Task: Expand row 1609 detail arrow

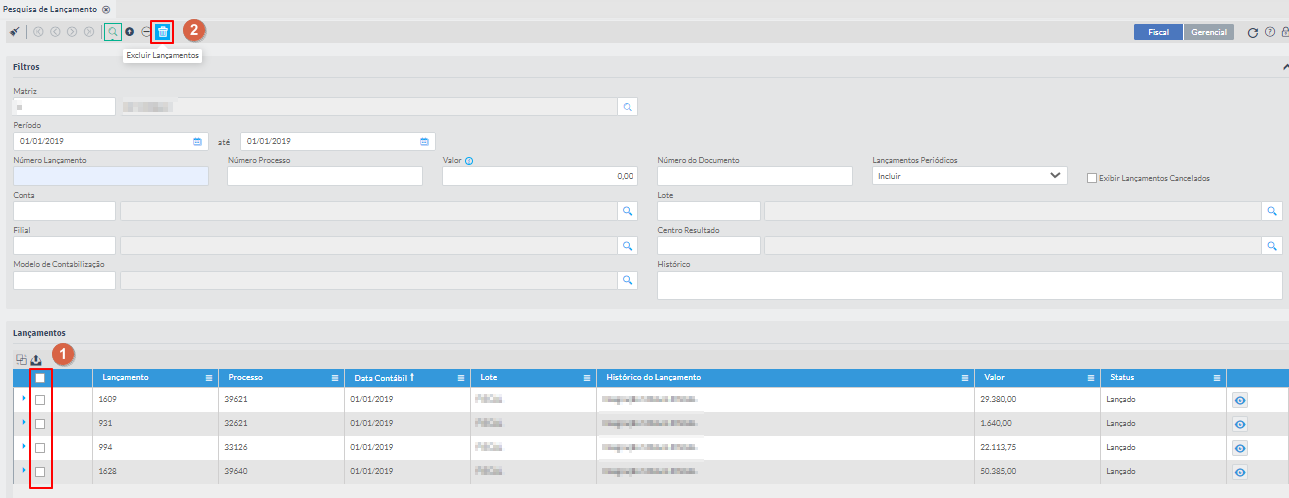Action: click(23, 399)
